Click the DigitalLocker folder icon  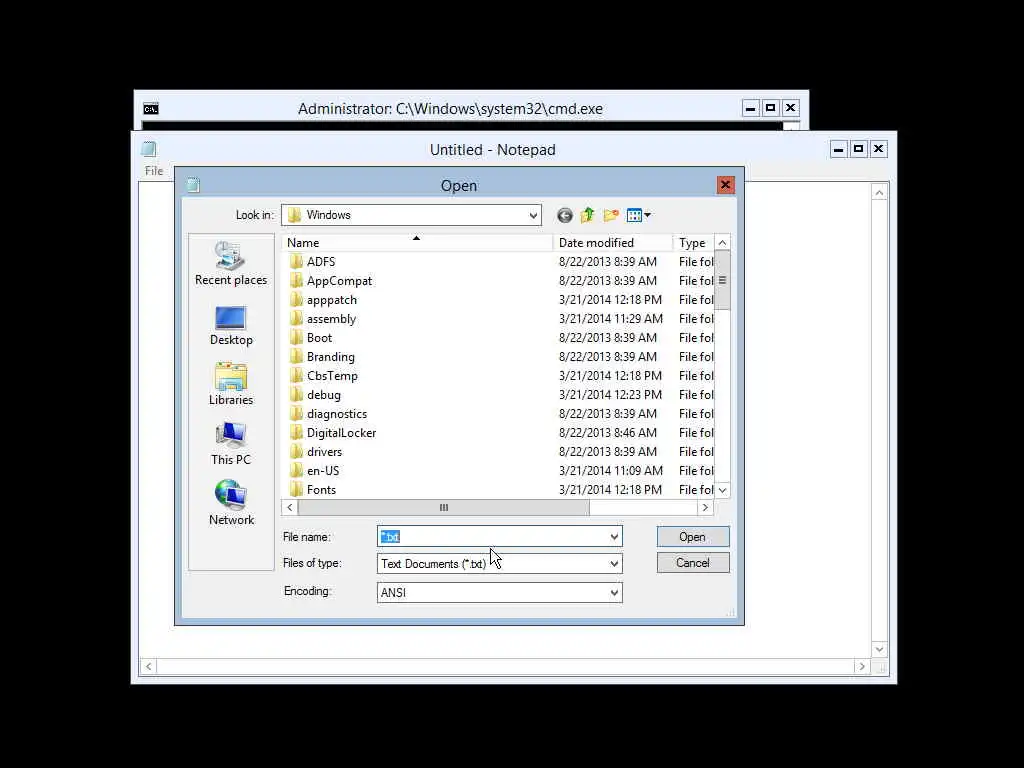[x=296, y=432]
